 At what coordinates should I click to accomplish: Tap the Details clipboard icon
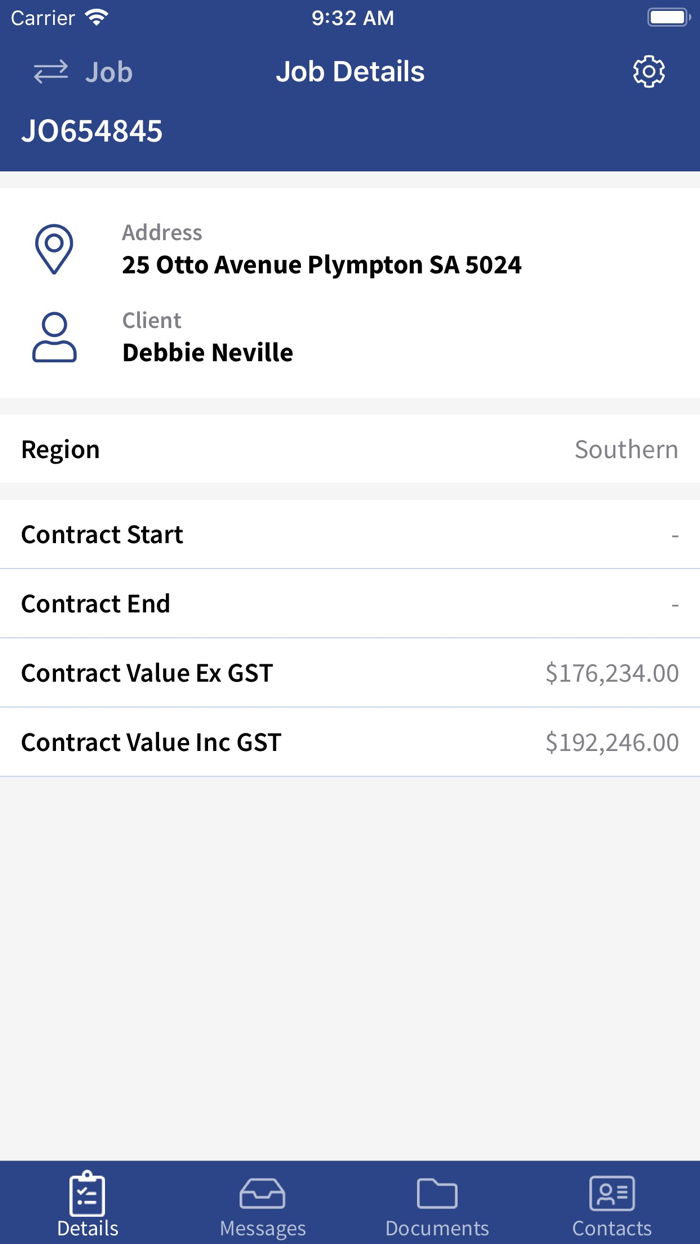pos(88,1193)
